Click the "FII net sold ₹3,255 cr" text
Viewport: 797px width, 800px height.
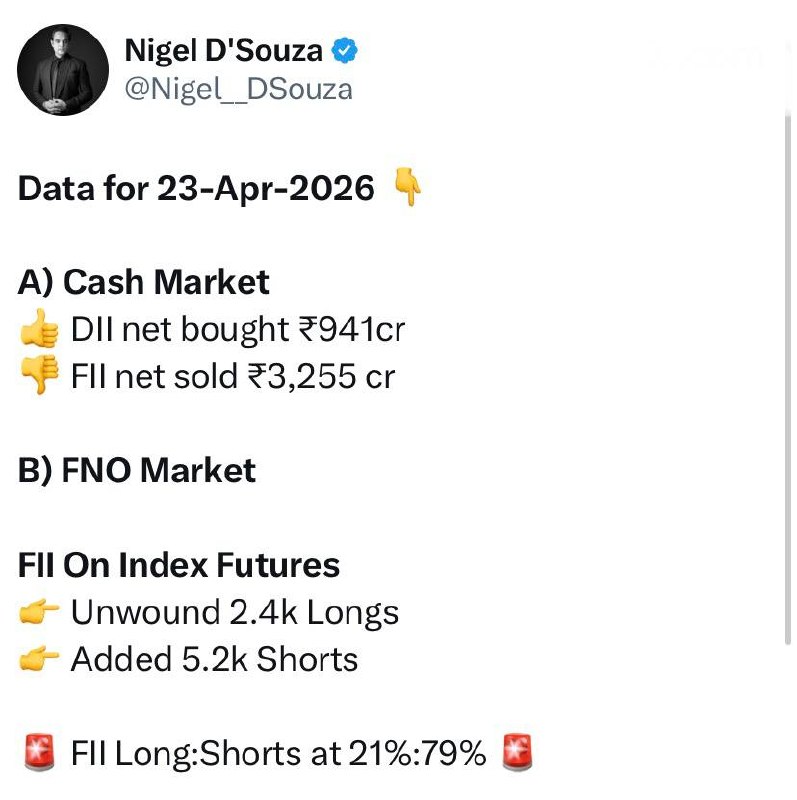[x=233, y=377]
